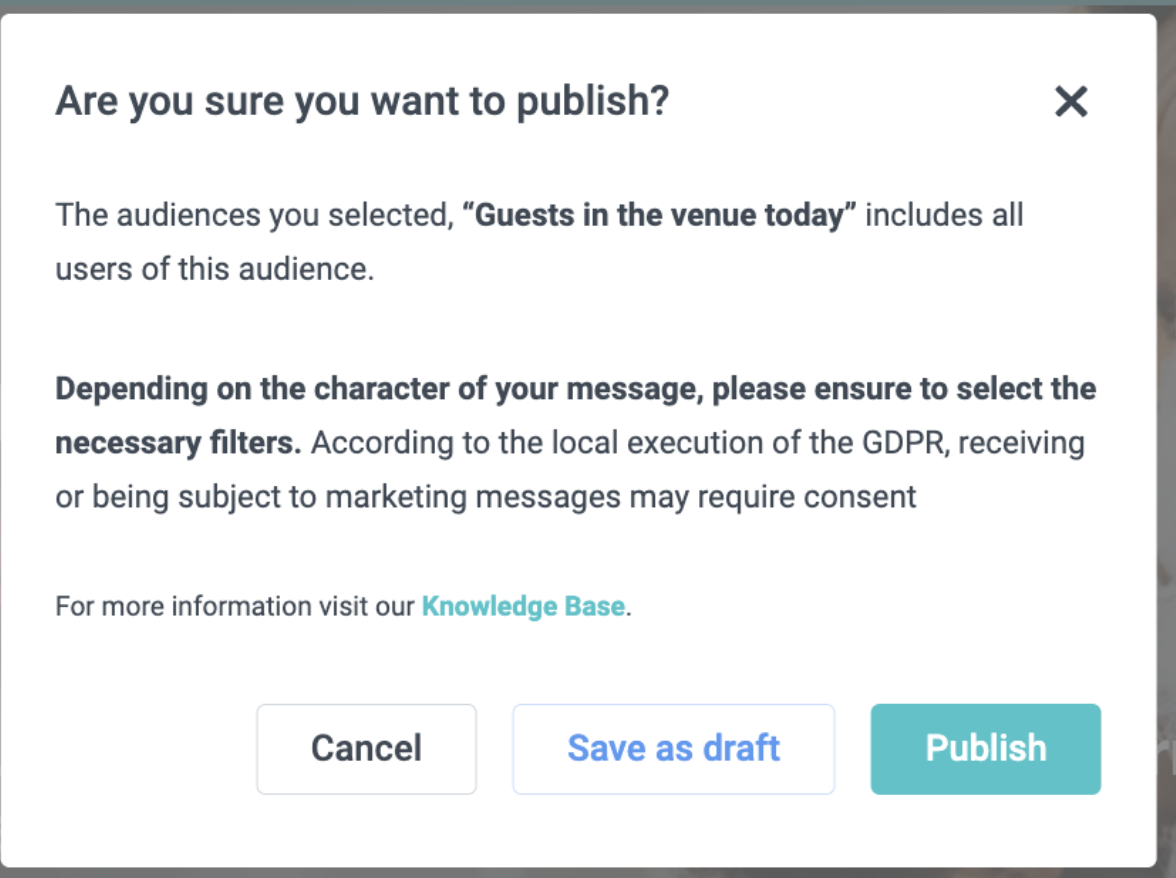Open the Knowledge Base link
Screen dimensions: 1176x878
pyautogui.click(x=523, y=606)
